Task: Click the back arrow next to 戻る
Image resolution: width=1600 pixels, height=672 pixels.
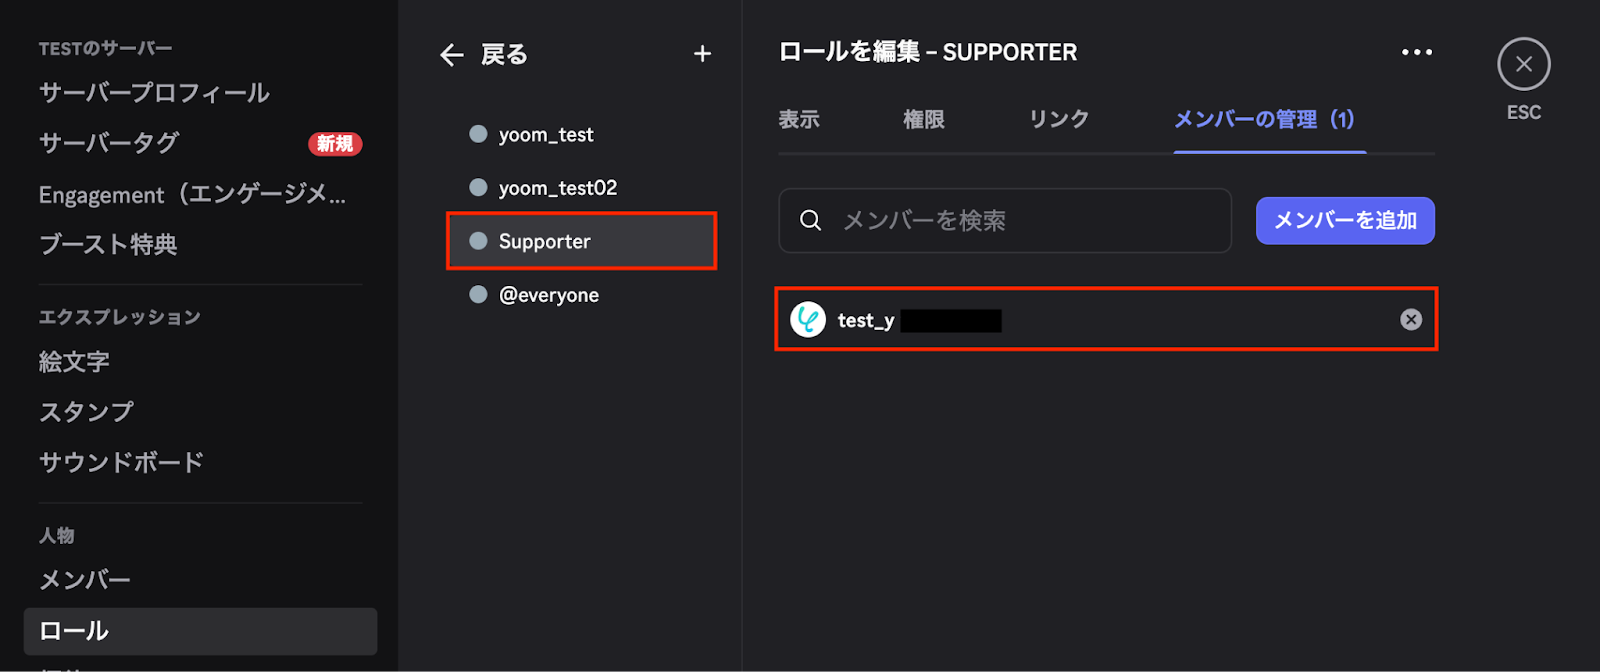Action: point(452,55)
